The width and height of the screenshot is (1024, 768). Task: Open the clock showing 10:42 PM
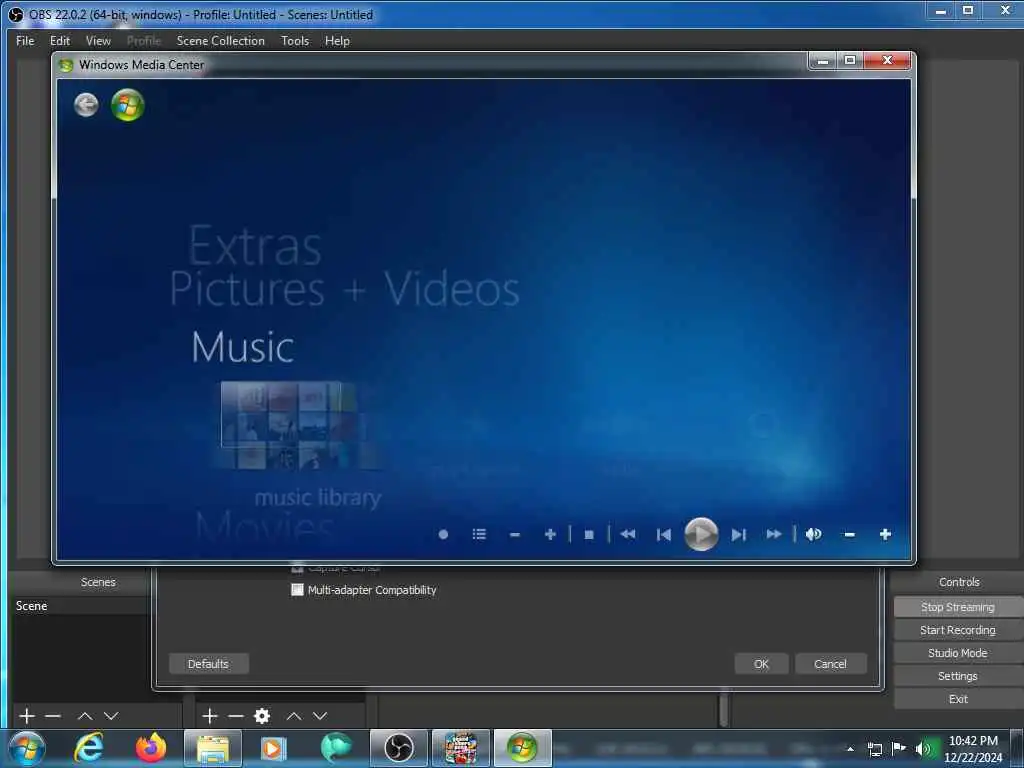(x=973, y=748)
